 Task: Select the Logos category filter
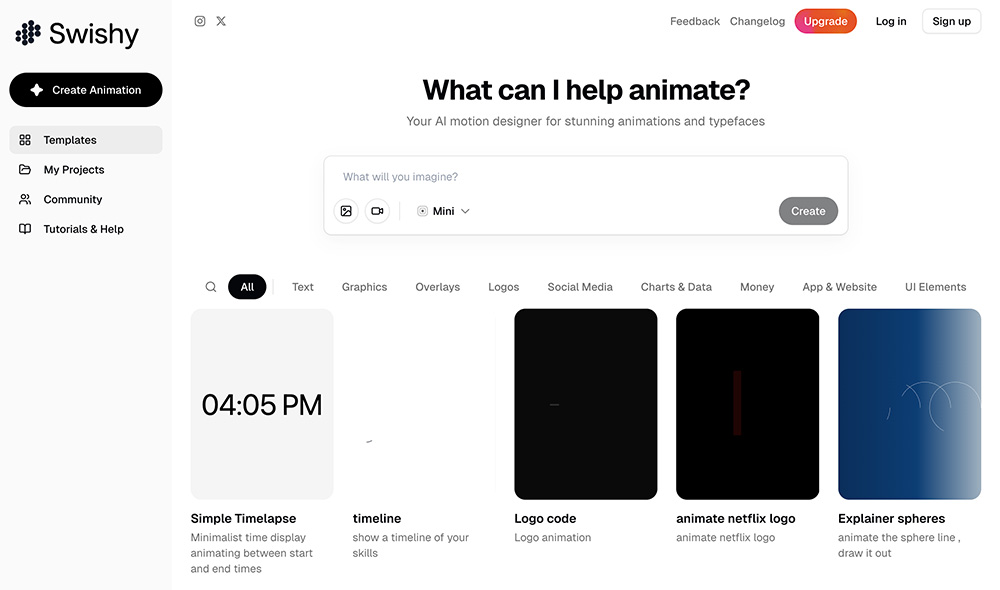pos(503,287)
